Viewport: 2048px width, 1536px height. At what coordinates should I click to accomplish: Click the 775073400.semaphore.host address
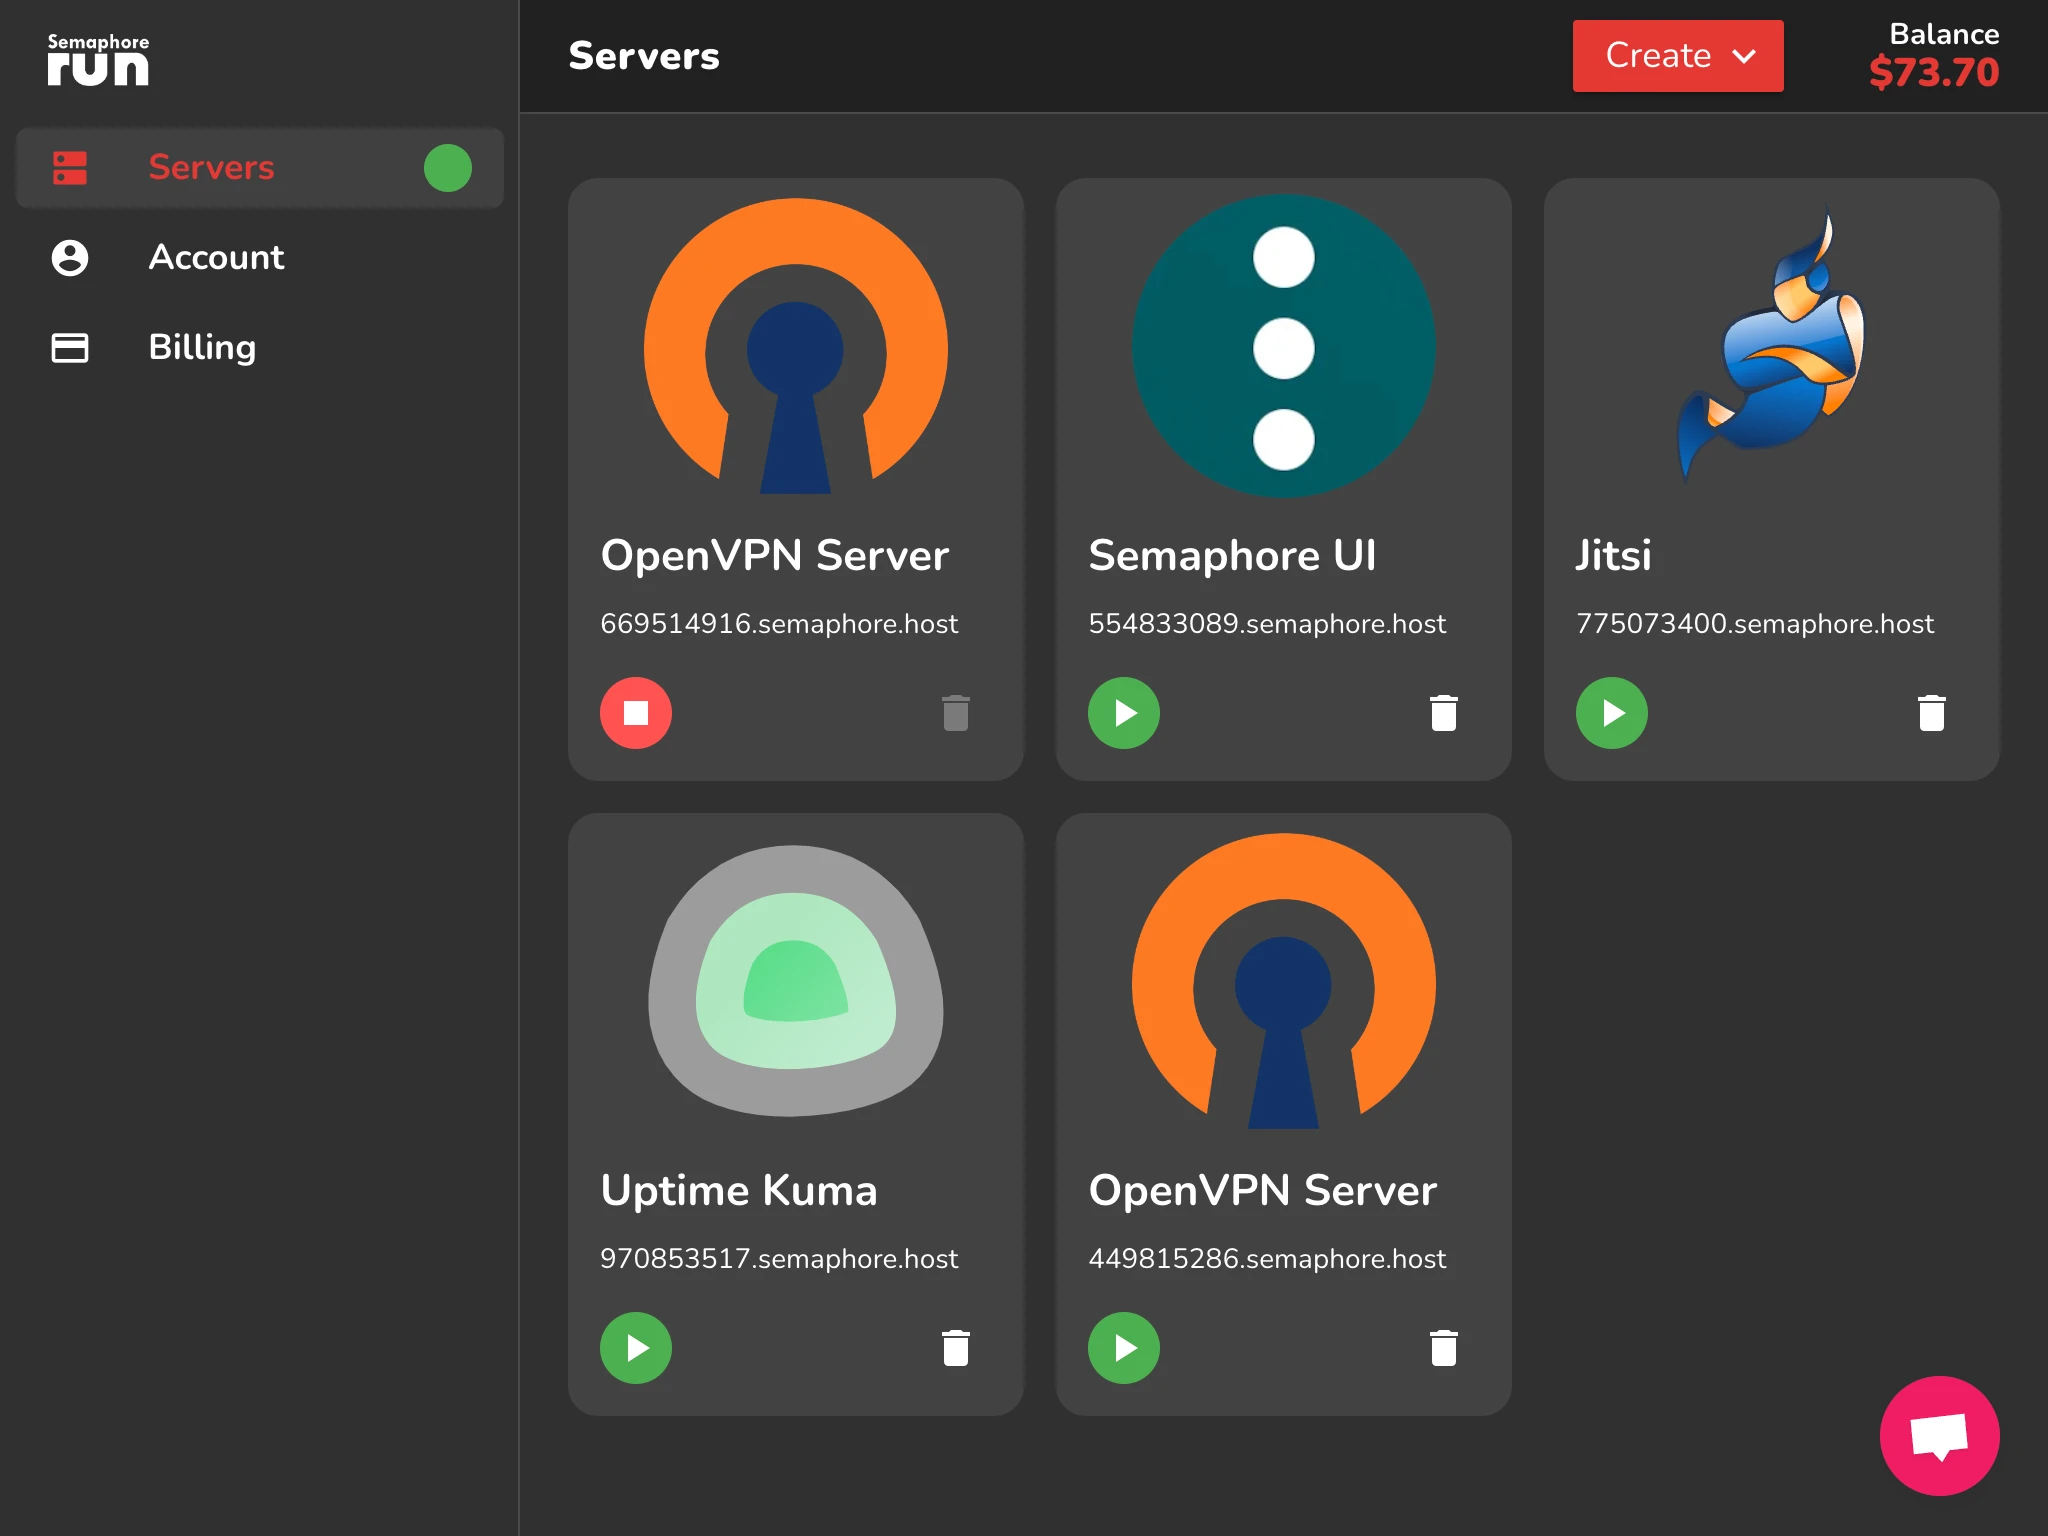[1755, 624]
